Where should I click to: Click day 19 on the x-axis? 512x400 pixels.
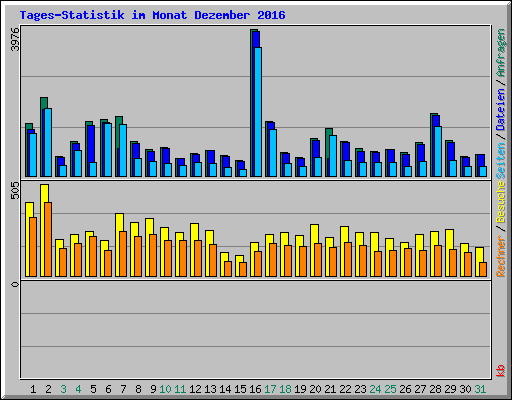coord(300,389)
